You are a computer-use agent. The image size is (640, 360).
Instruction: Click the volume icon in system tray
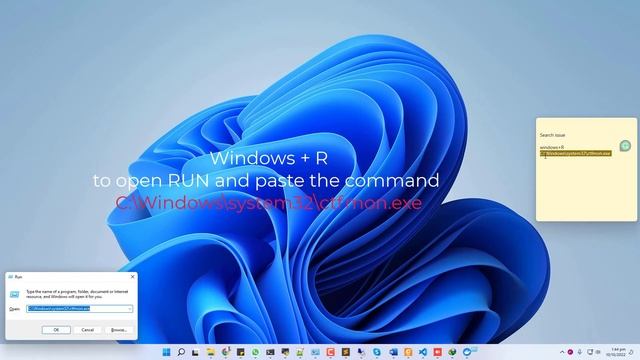(598, 352)
